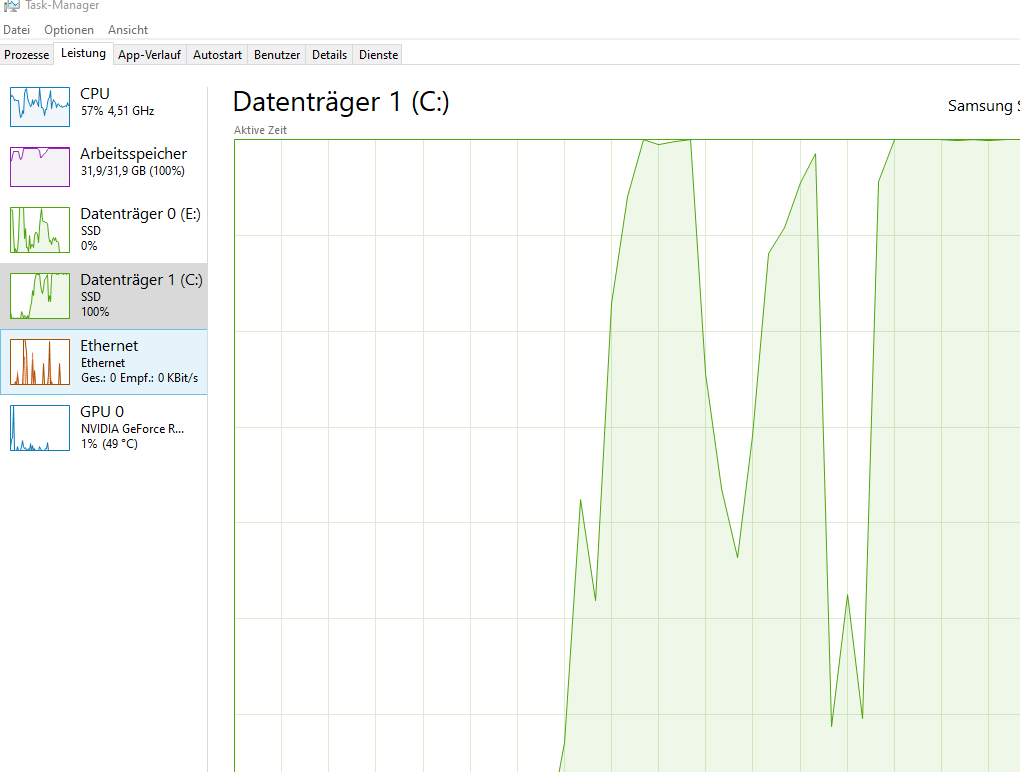Select the CPU label in sidebar
This screenshot has height=772, width=1020.
click(x=94, y=94)
